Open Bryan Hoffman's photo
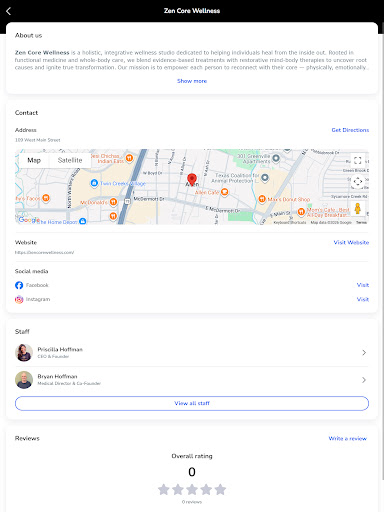The height and width of the screenshot is (512, 384). (24, 380)
